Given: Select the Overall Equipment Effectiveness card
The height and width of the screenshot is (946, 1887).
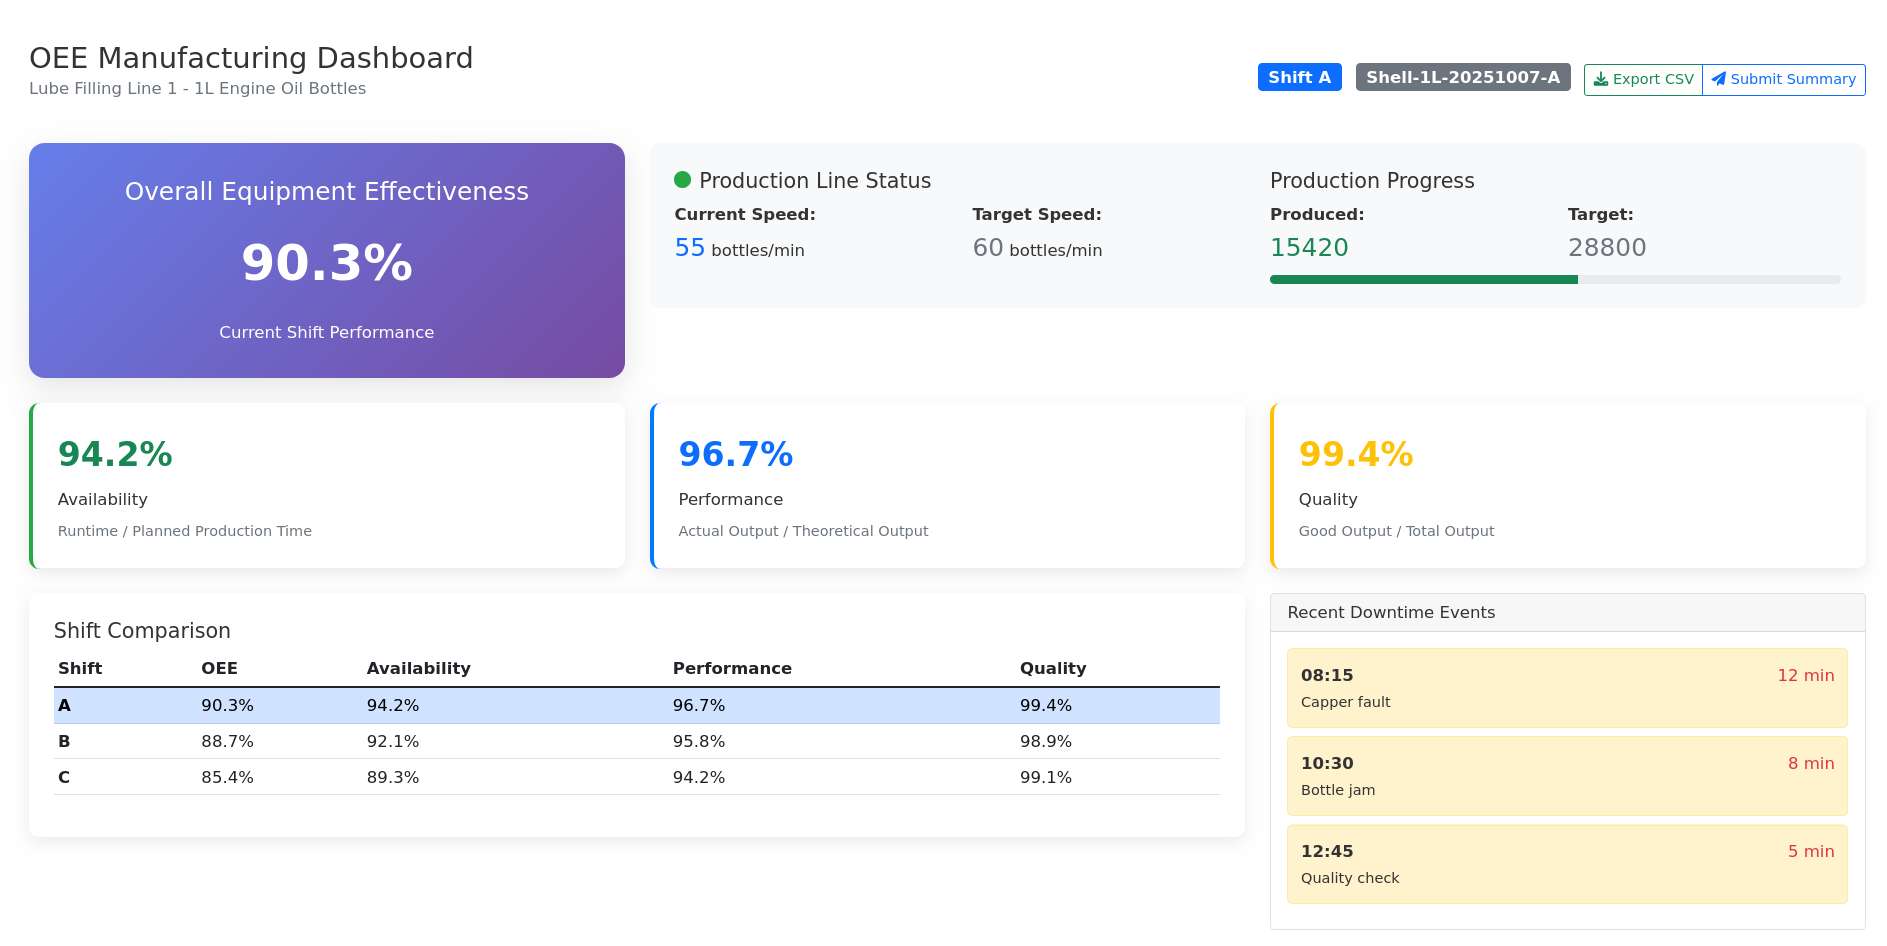Looking at the screenshot, I should pos(327,260).
